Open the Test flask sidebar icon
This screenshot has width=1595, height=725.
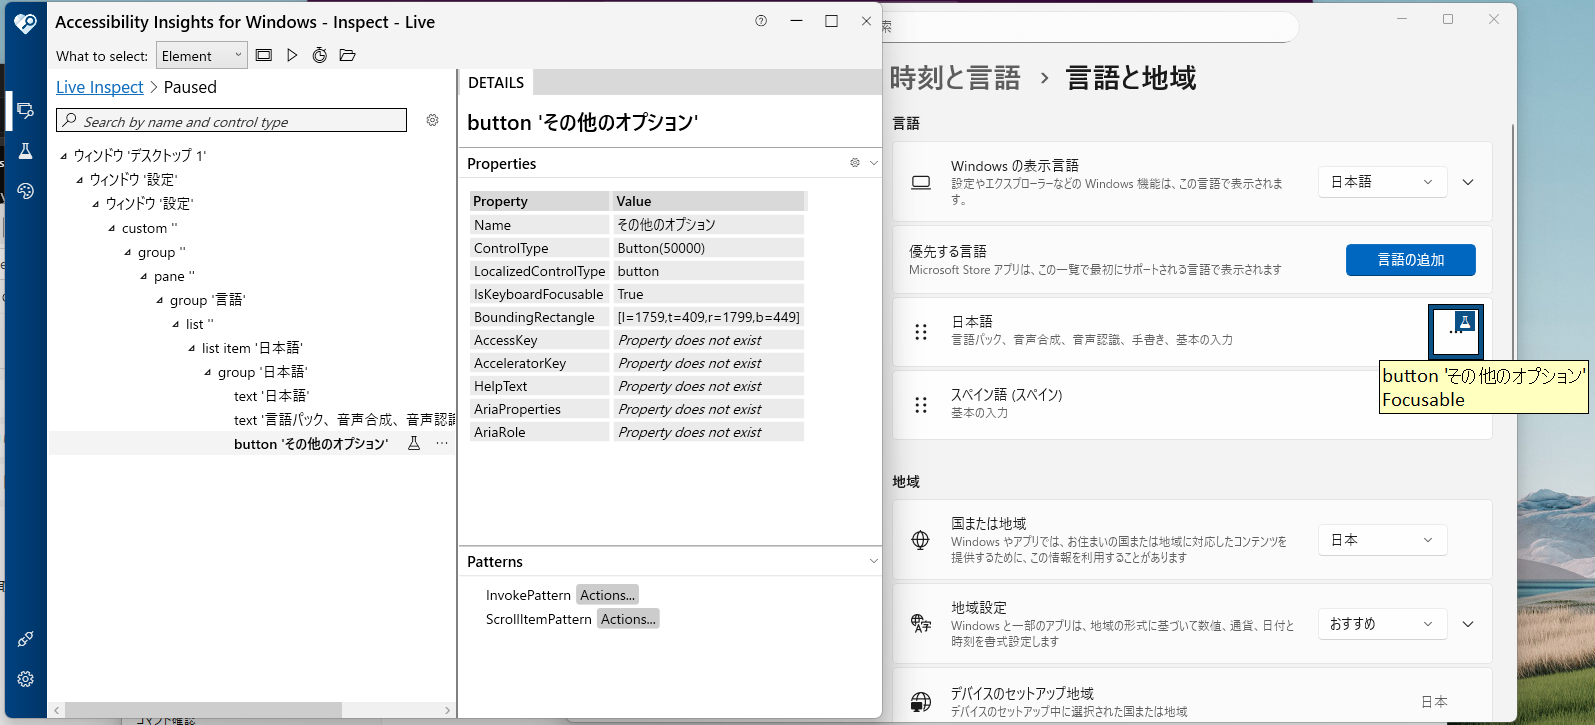pos(26,151)
